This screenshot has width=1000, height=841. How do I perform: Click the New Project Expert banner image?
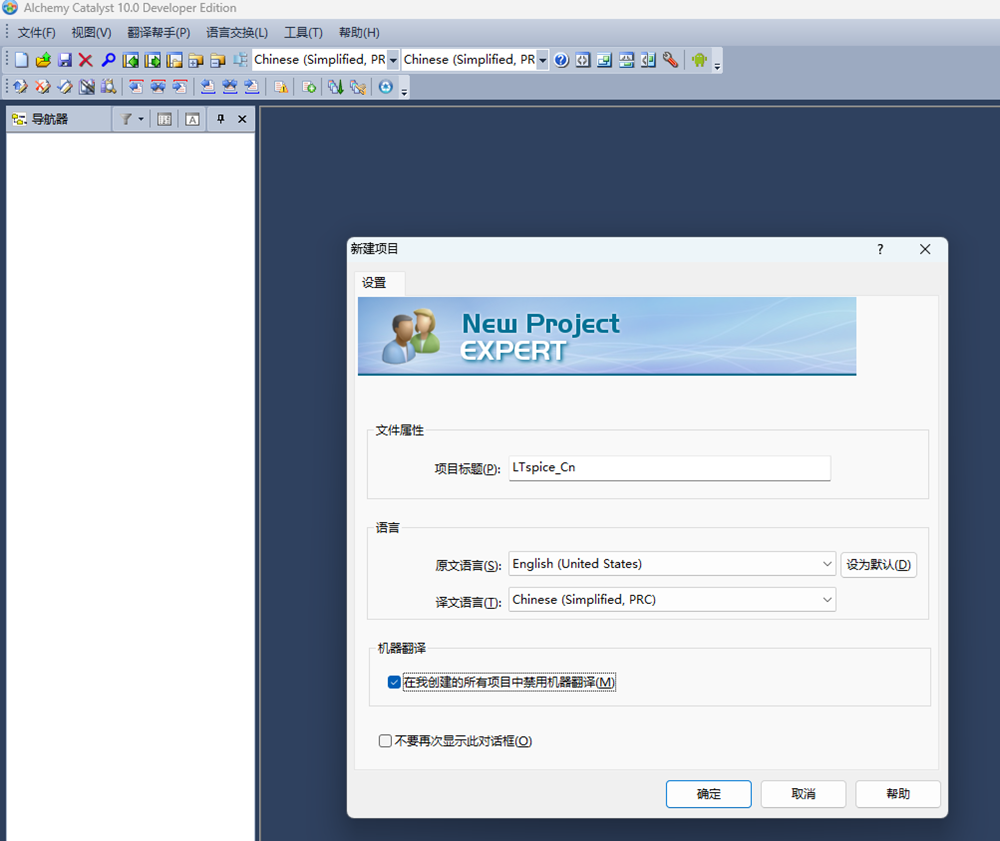pos(607,337)
